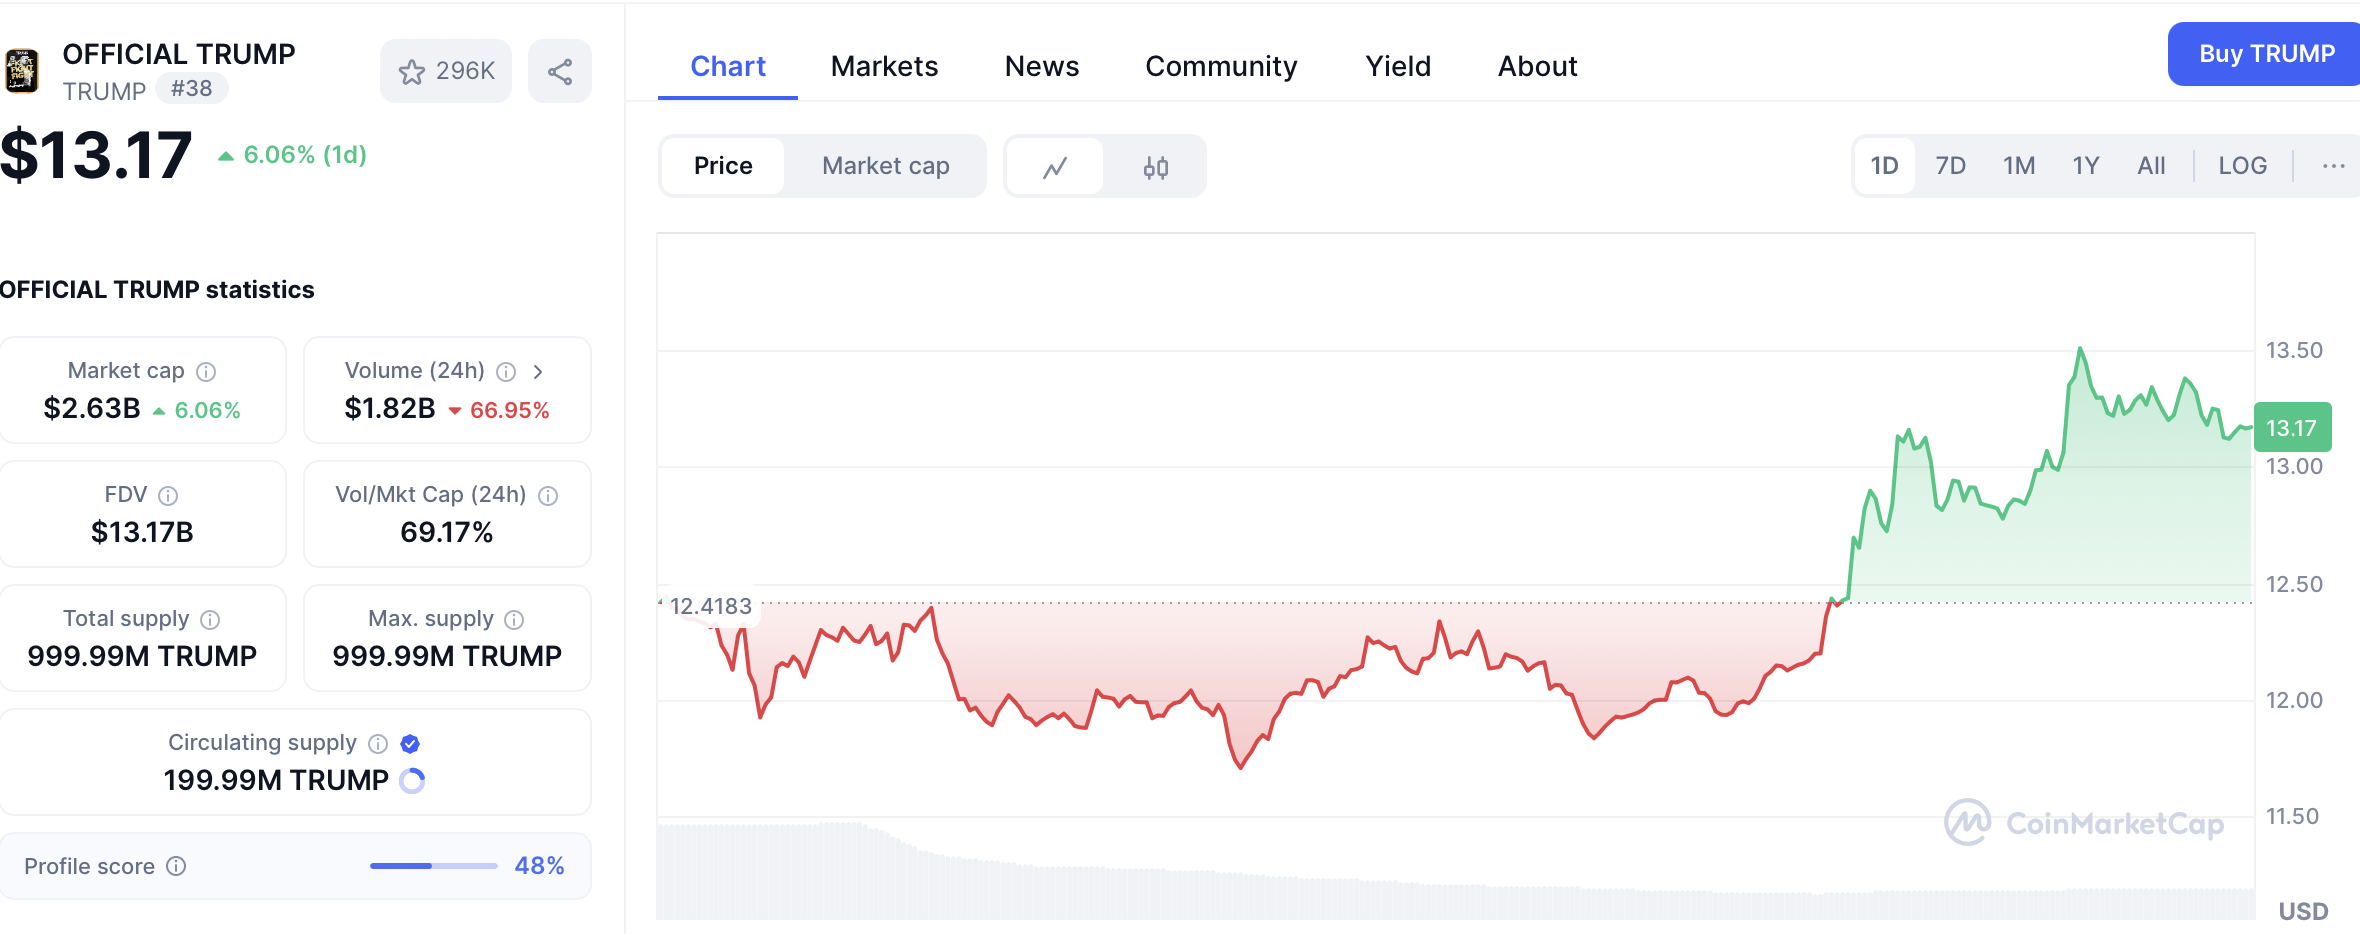Switch to the Community tab
The width and height of the screenshot is (2360, 934).
point(1221,66)
